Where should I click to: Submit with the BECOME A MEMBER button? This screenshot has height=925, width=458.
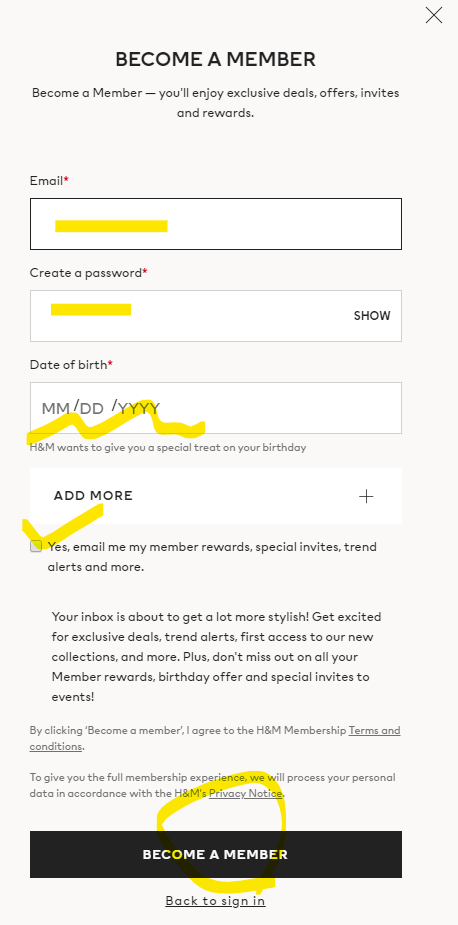[216, 854]
